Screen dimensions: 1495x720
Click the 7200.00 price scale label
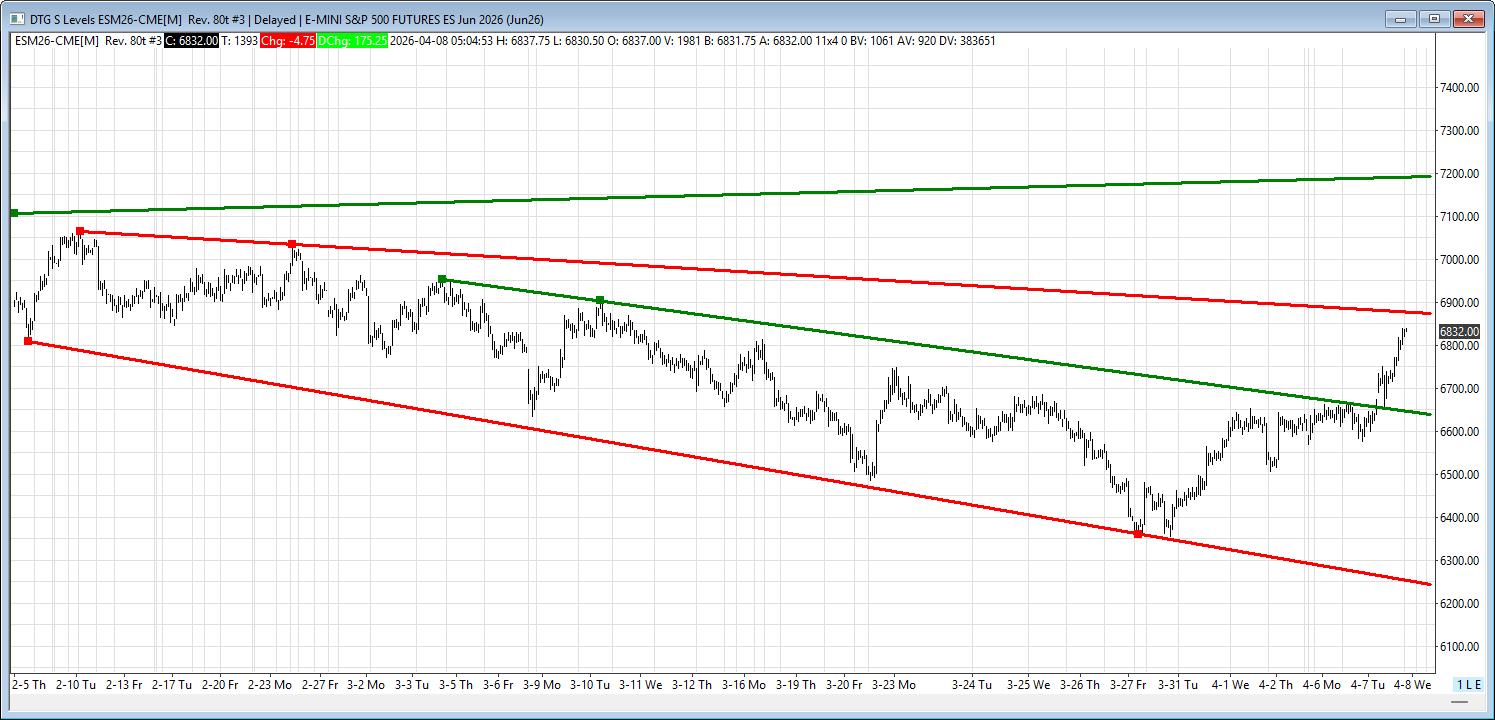1459,174
